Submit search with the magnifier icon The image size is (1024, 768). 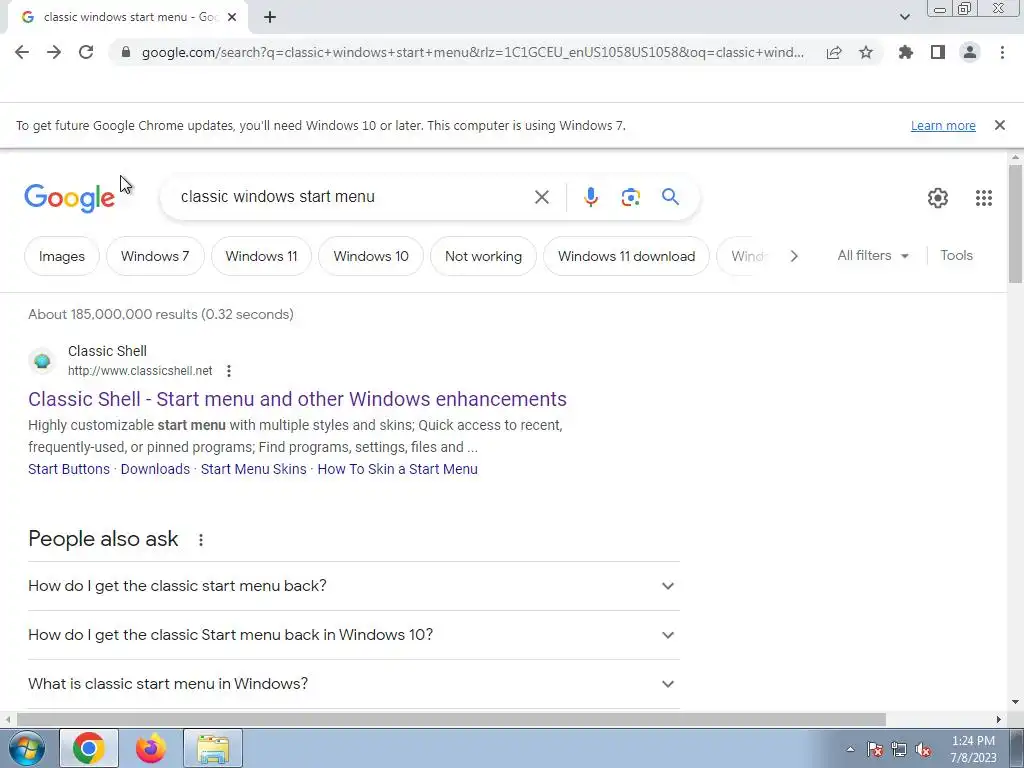[671, 197]
